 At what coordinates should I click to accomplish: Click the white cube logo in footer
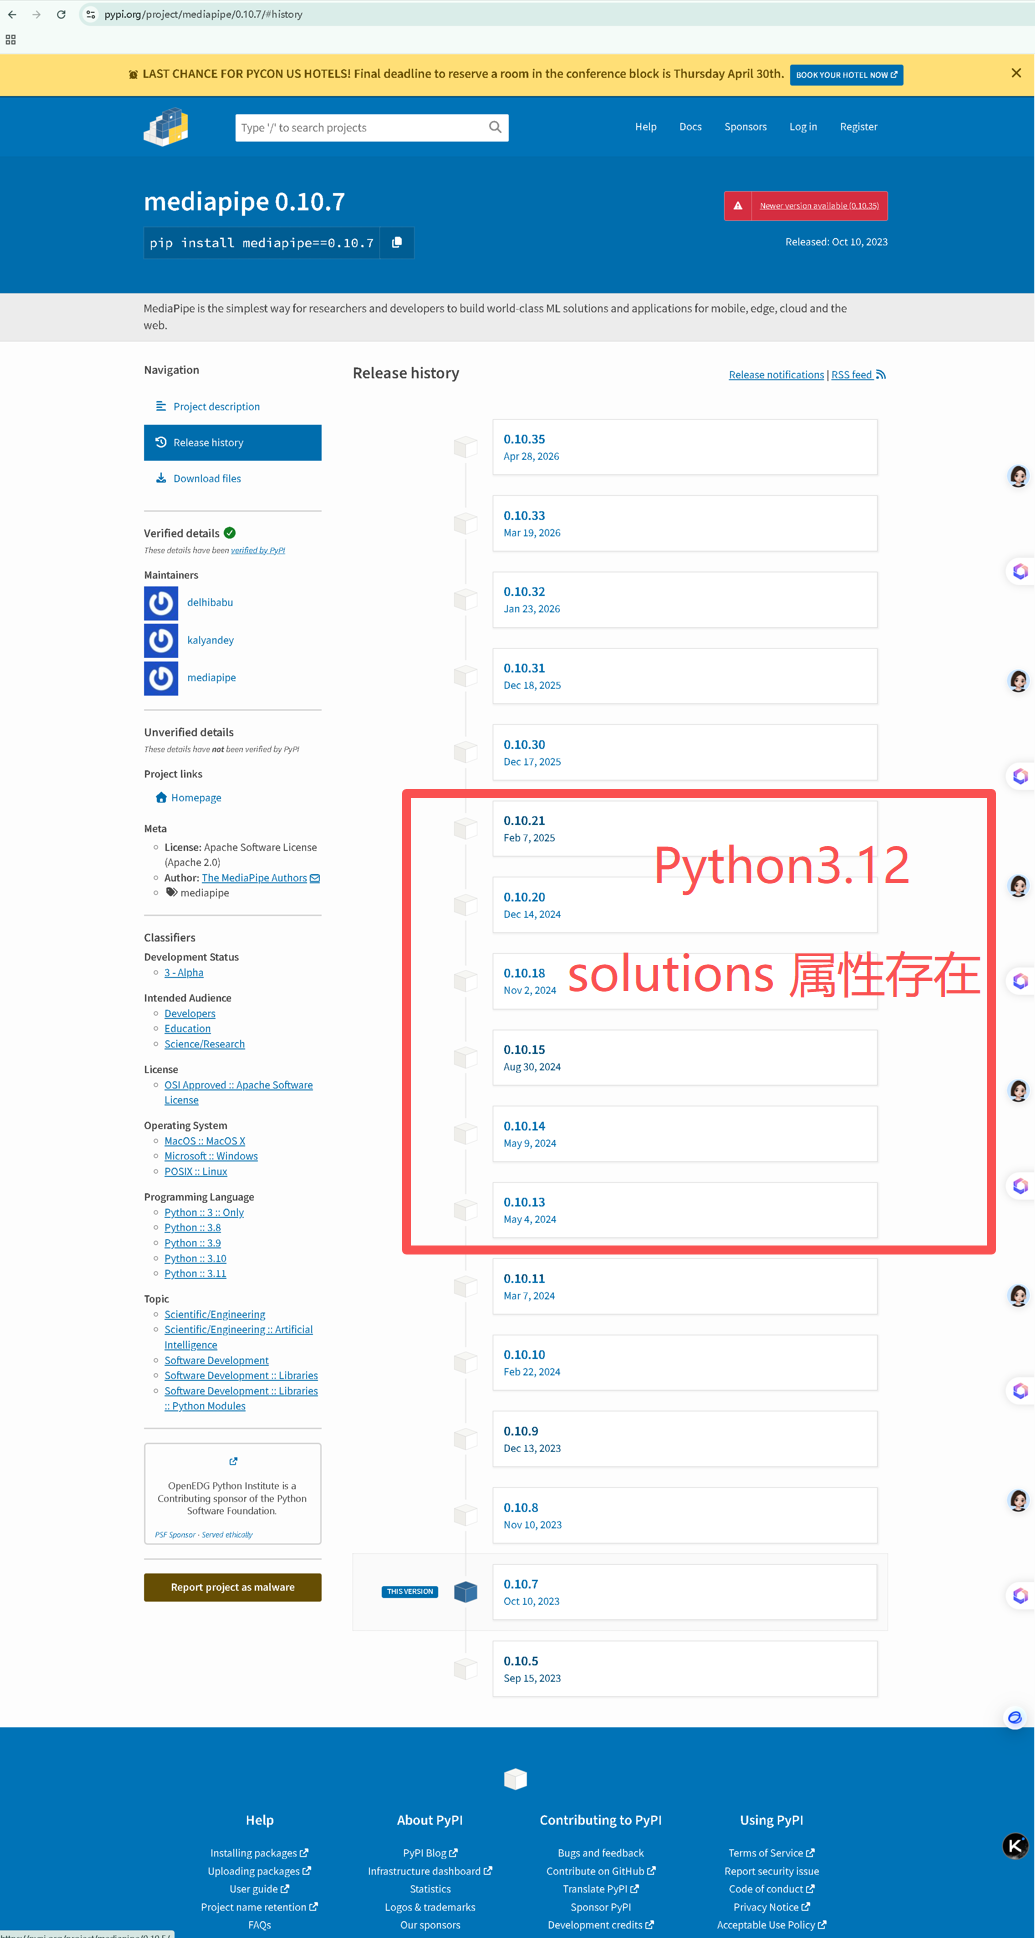515,1779
